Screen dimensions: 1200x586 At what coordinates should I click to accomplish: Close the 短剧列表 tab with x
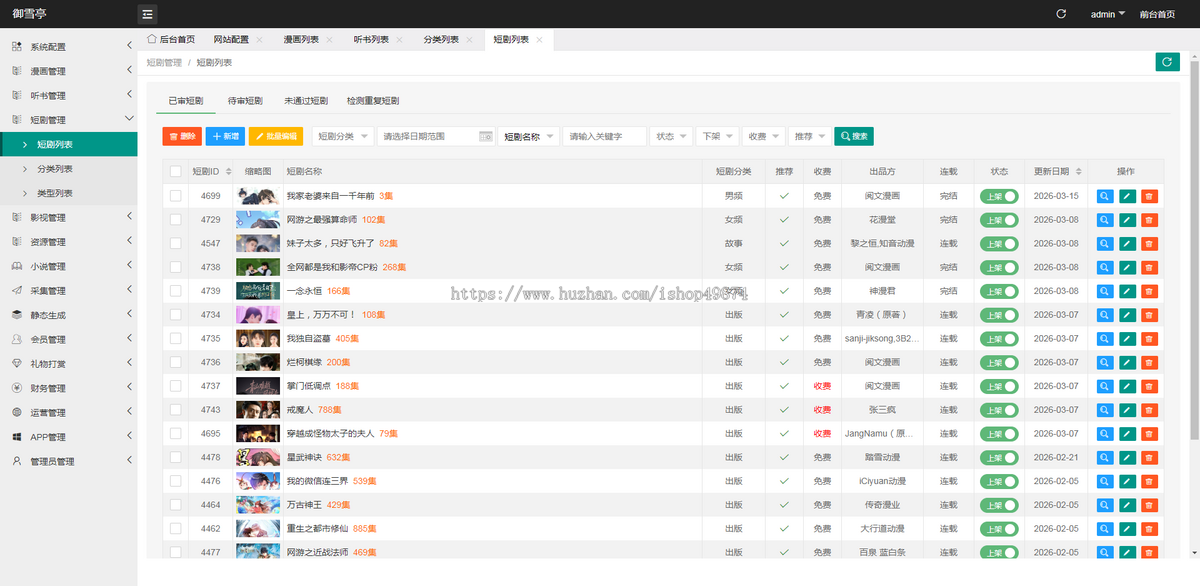tap(539, 40)
